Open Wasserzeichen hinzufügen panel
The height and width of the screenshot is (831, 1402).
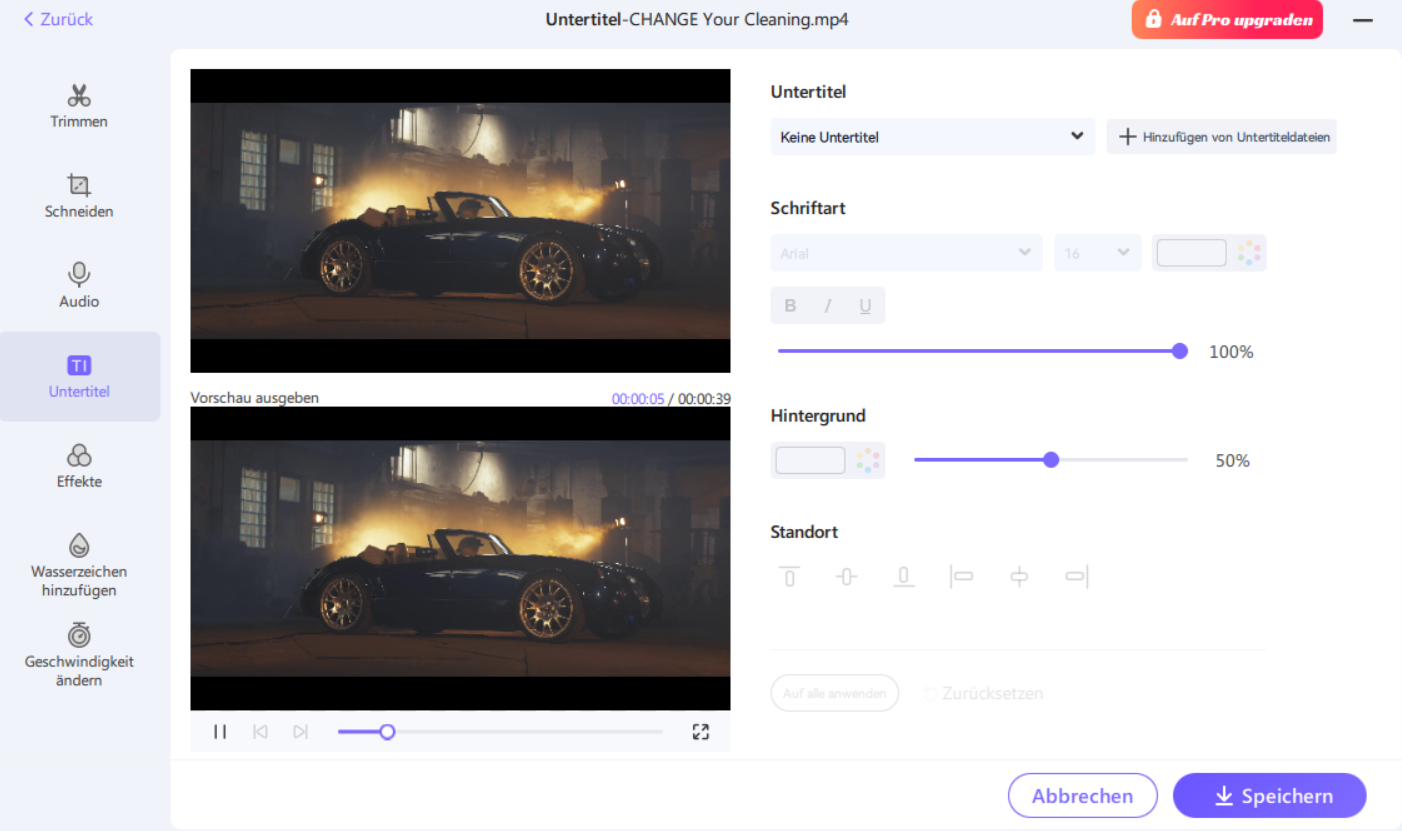[x=79, y=564]
